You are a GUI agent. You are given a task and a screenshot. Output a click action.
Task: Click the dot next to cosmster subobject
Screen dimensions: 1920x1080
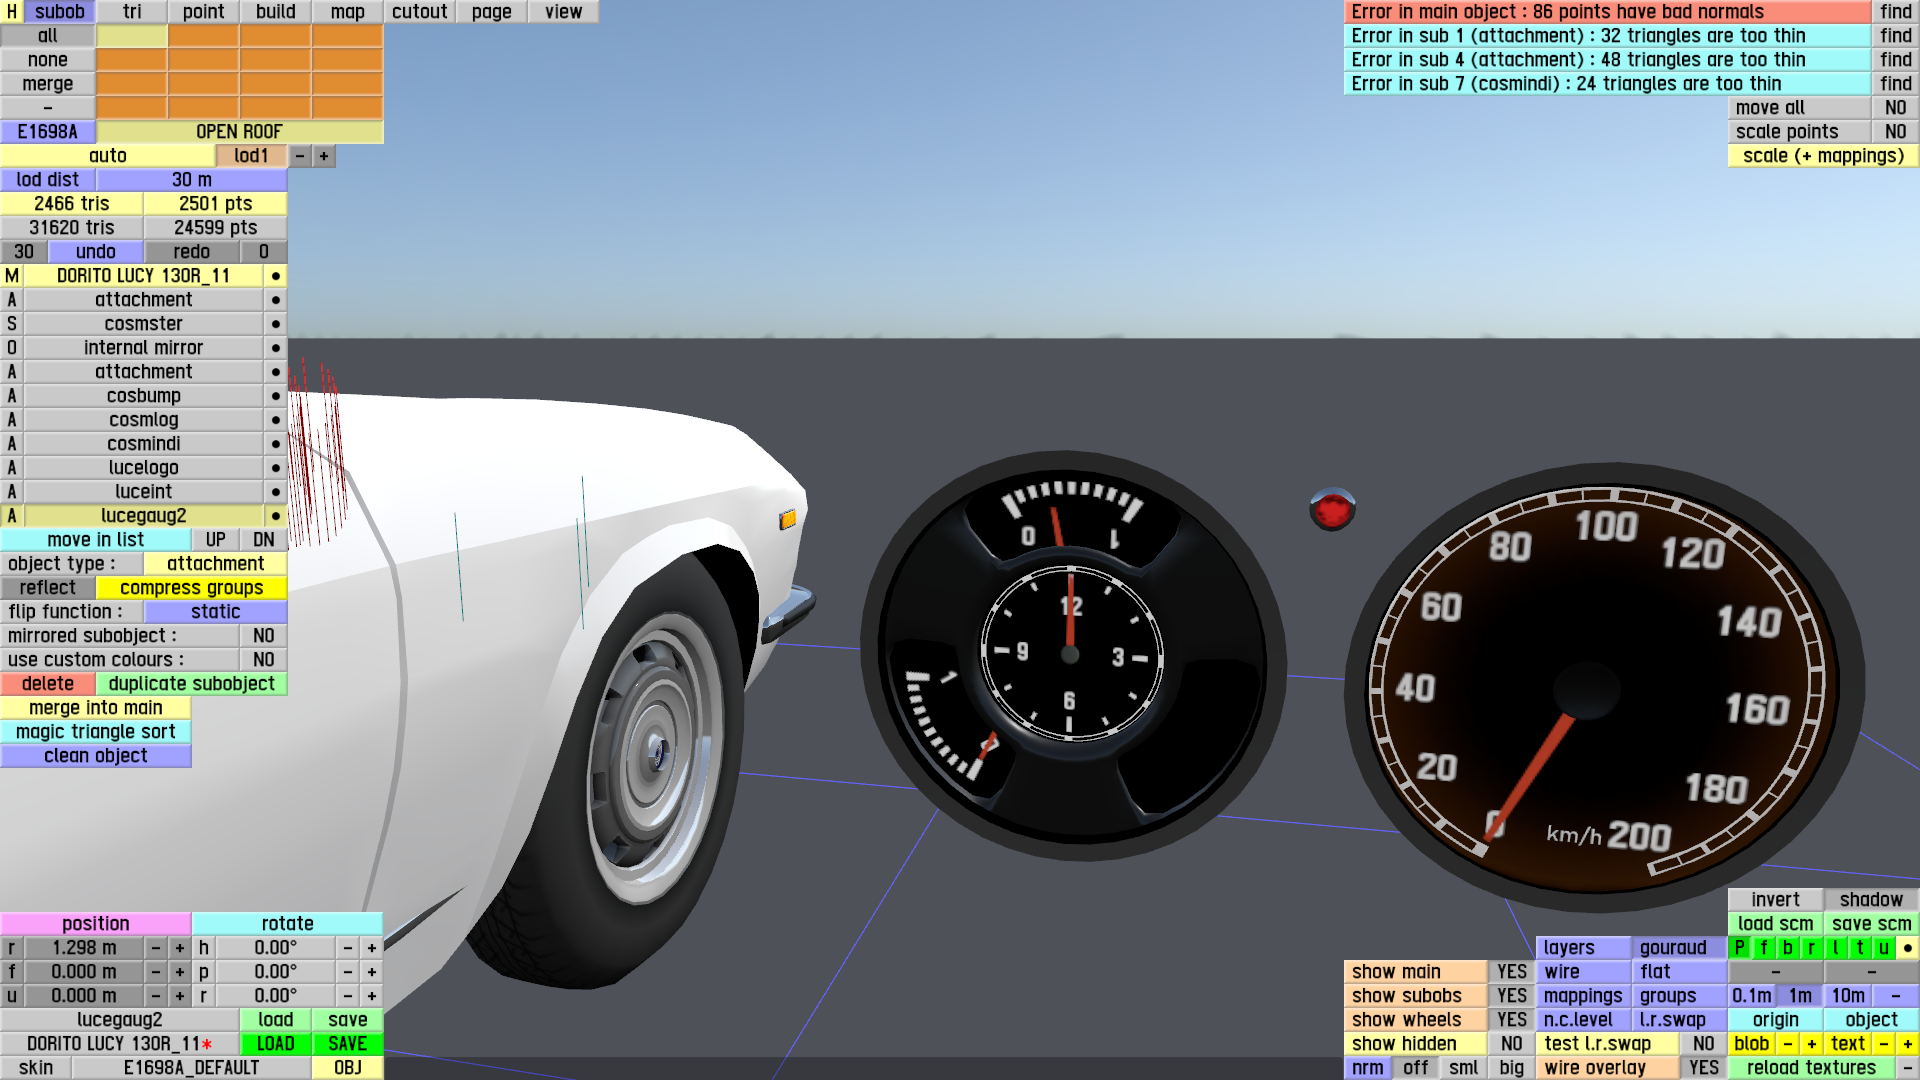point(275,324)
